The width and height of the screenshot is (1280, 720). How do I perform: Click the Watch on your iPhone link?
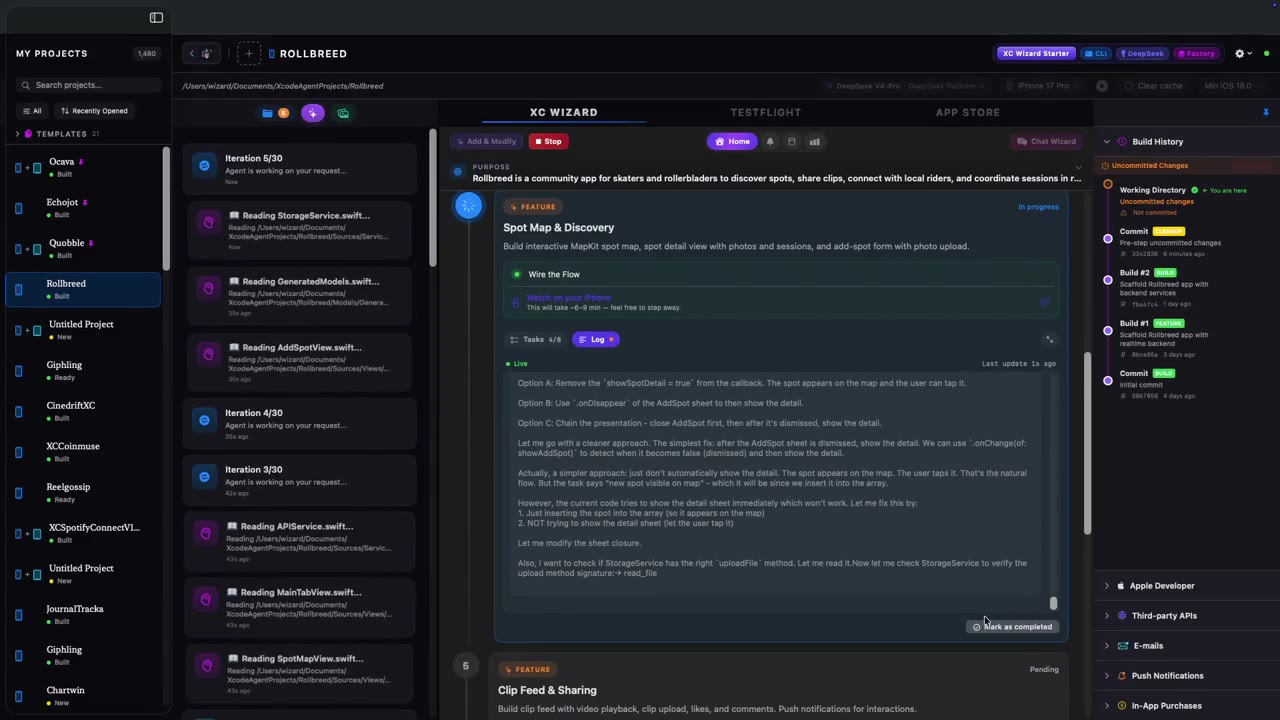click(568, 298)
